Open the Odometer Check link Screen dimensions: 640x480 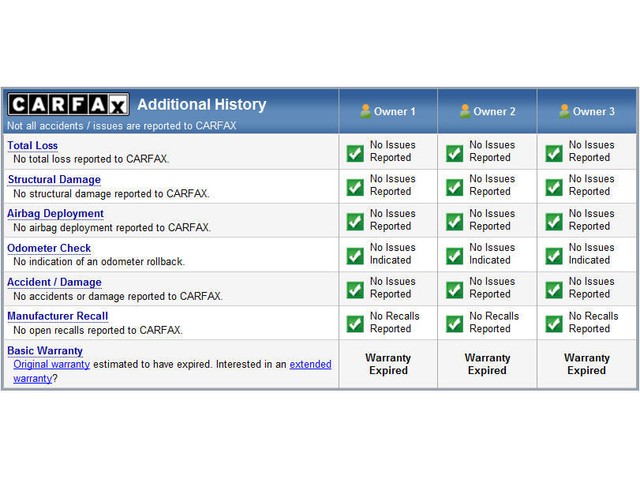click(x=49, y=248)
